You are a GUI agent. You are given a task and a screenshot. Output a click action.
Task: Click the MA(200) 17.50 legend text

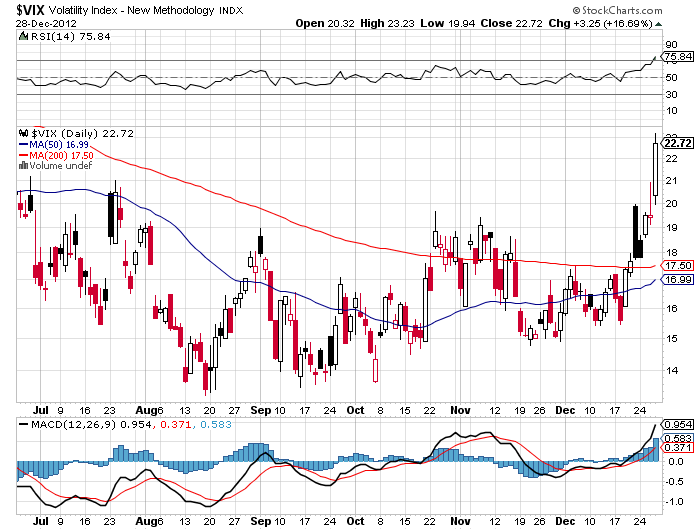pos(61,155)
